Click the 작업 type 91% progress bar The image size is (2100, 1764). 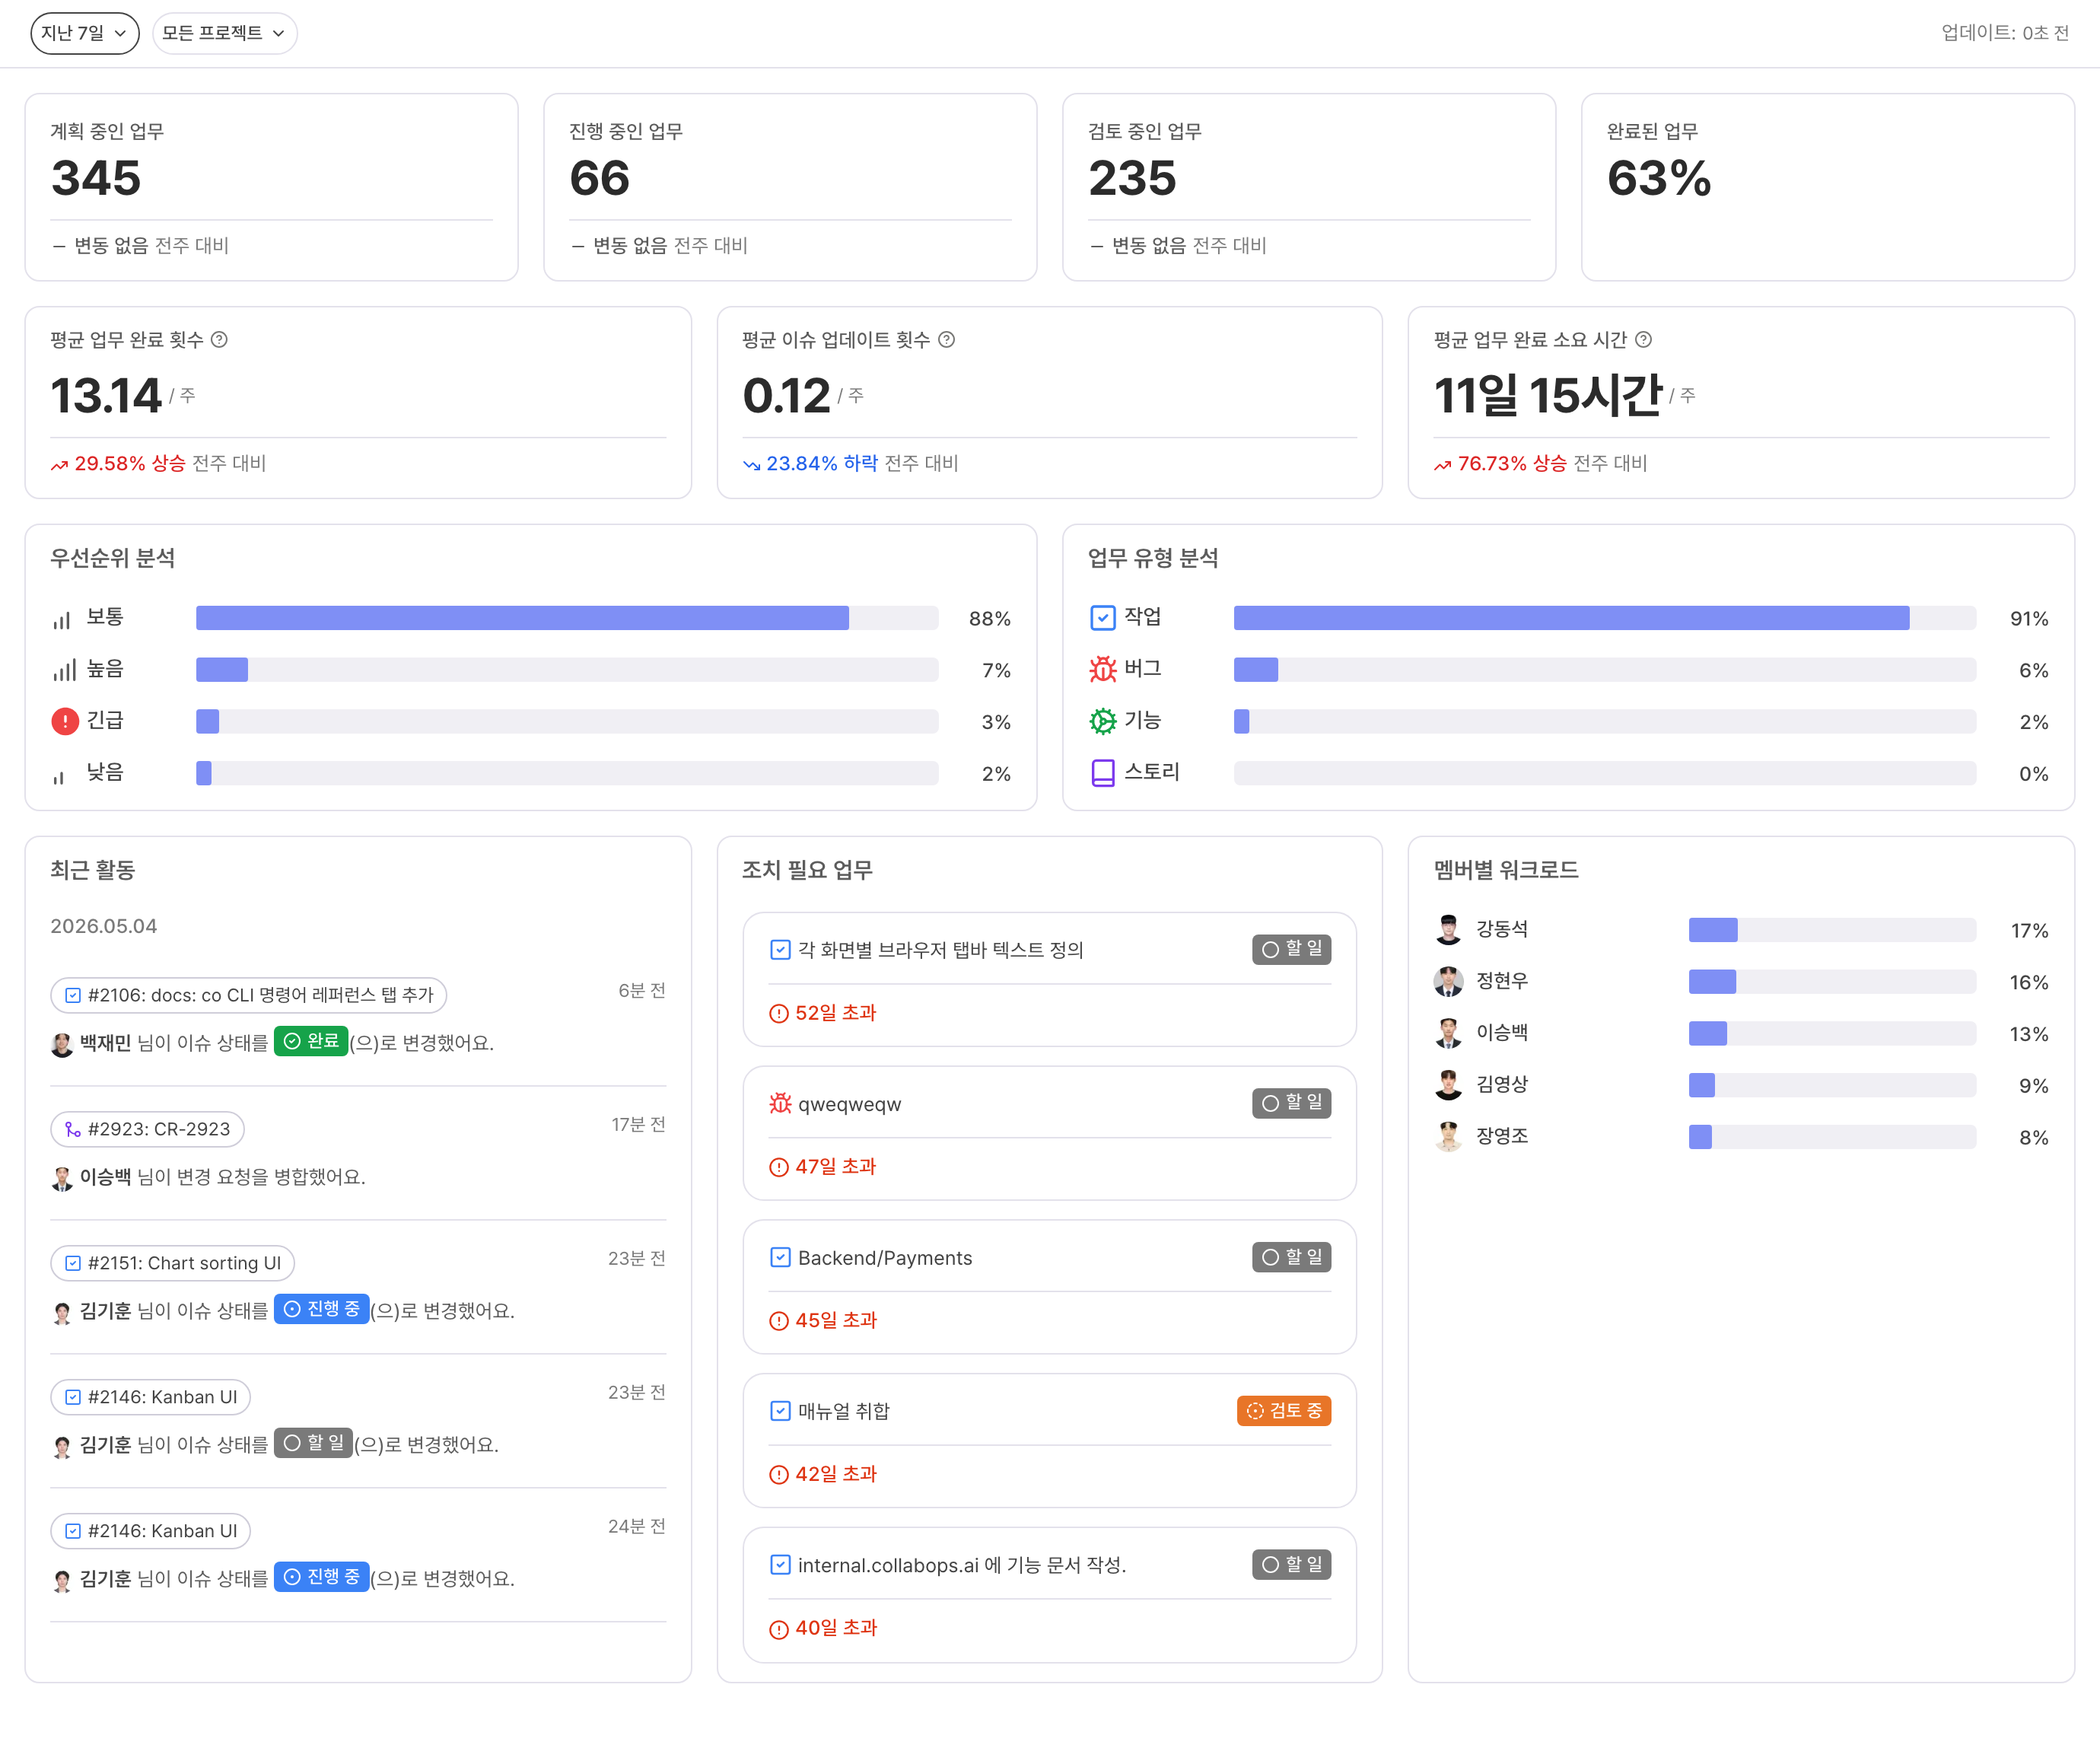click(x=1604, y=618)
